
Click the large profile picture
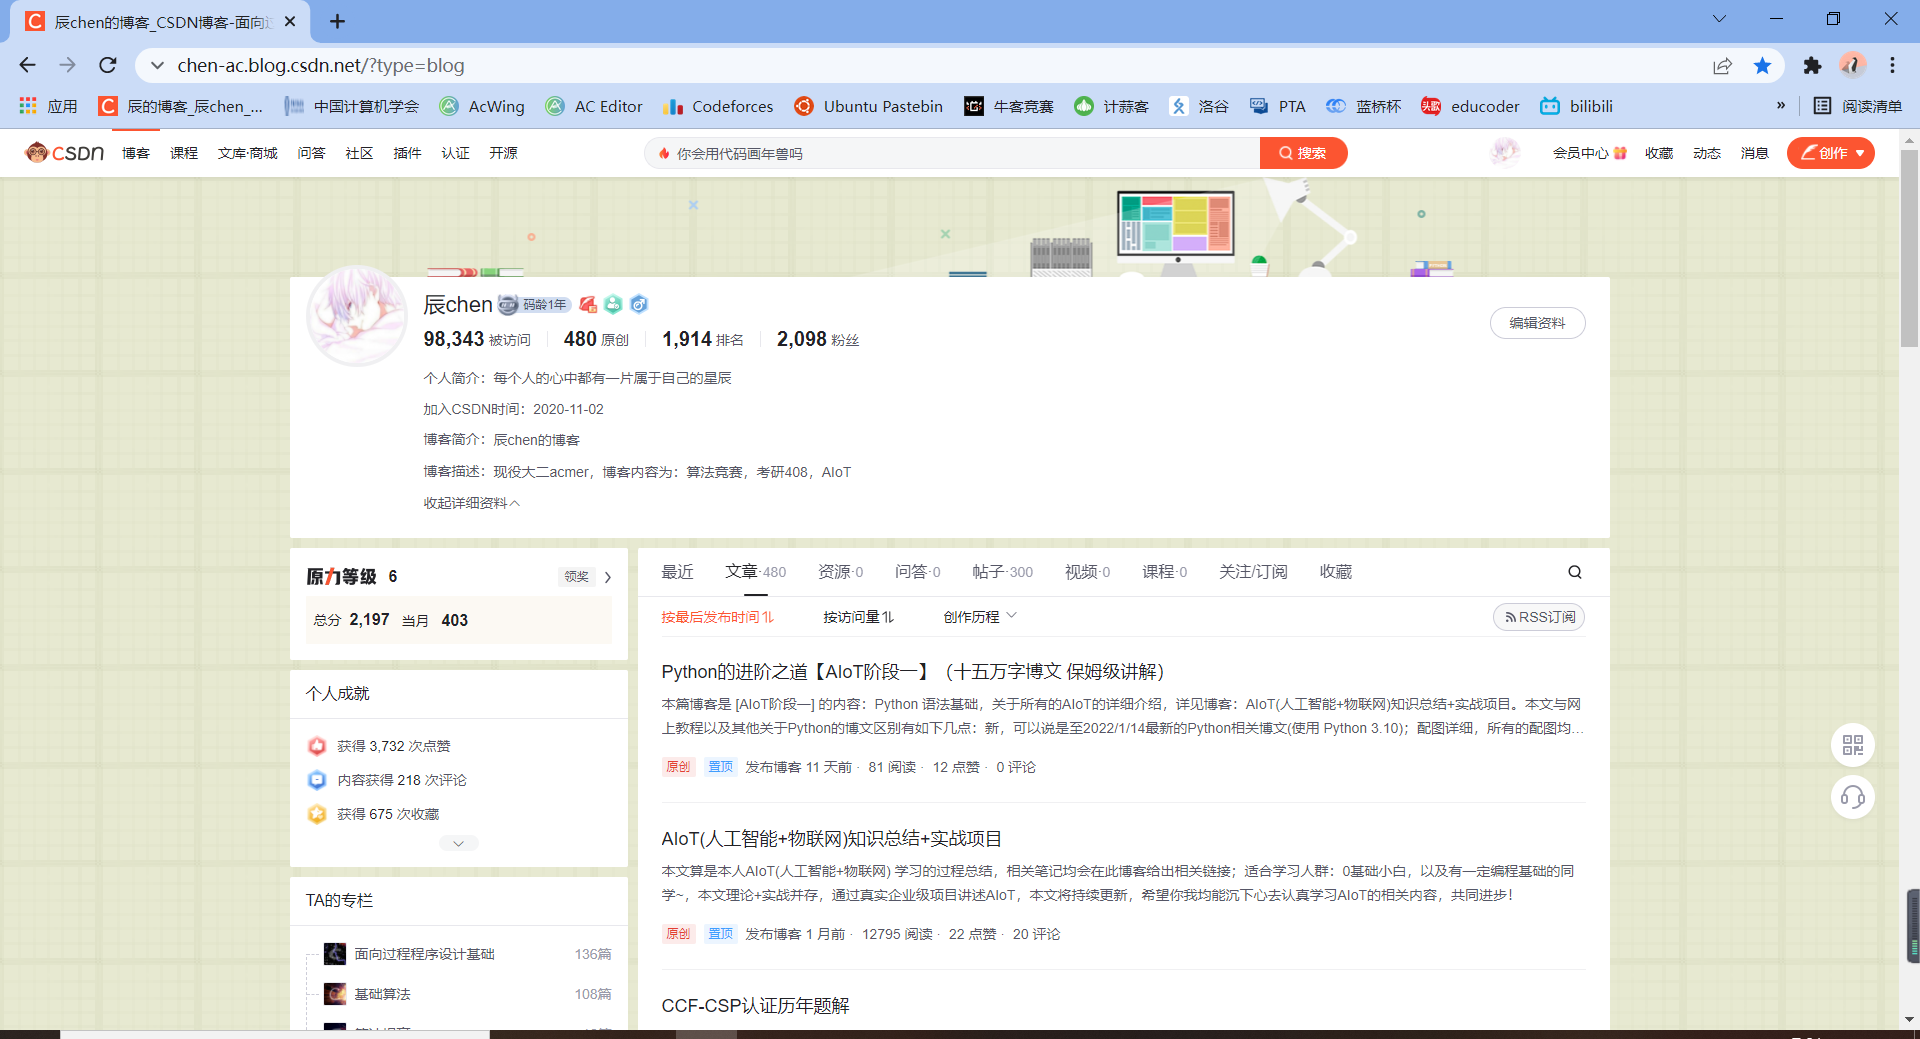tap(357, 316)
